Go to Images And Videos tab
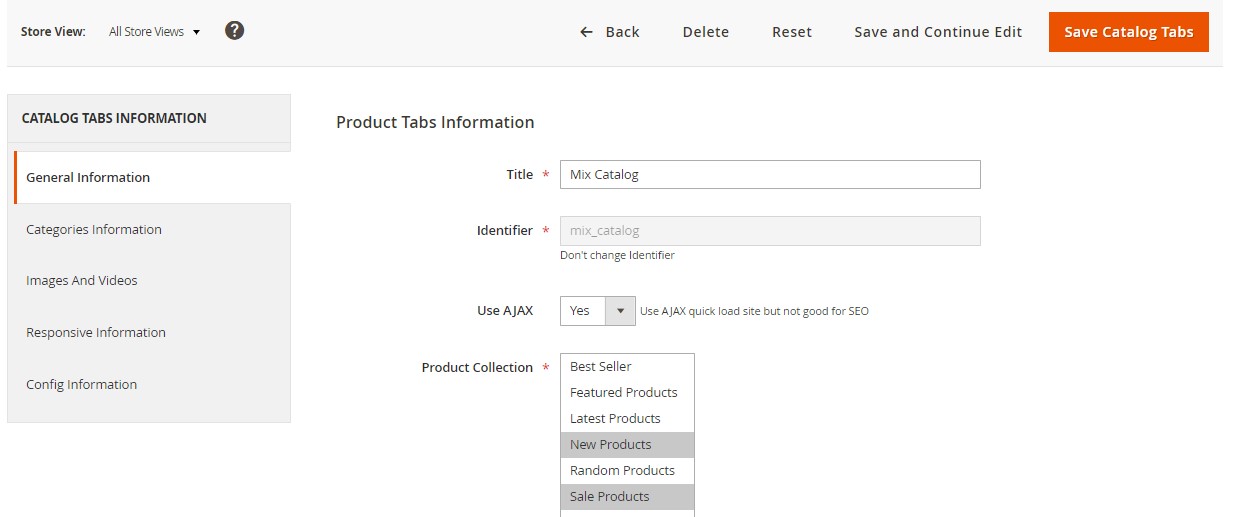The image size is (1234, 517). [82, 281]
